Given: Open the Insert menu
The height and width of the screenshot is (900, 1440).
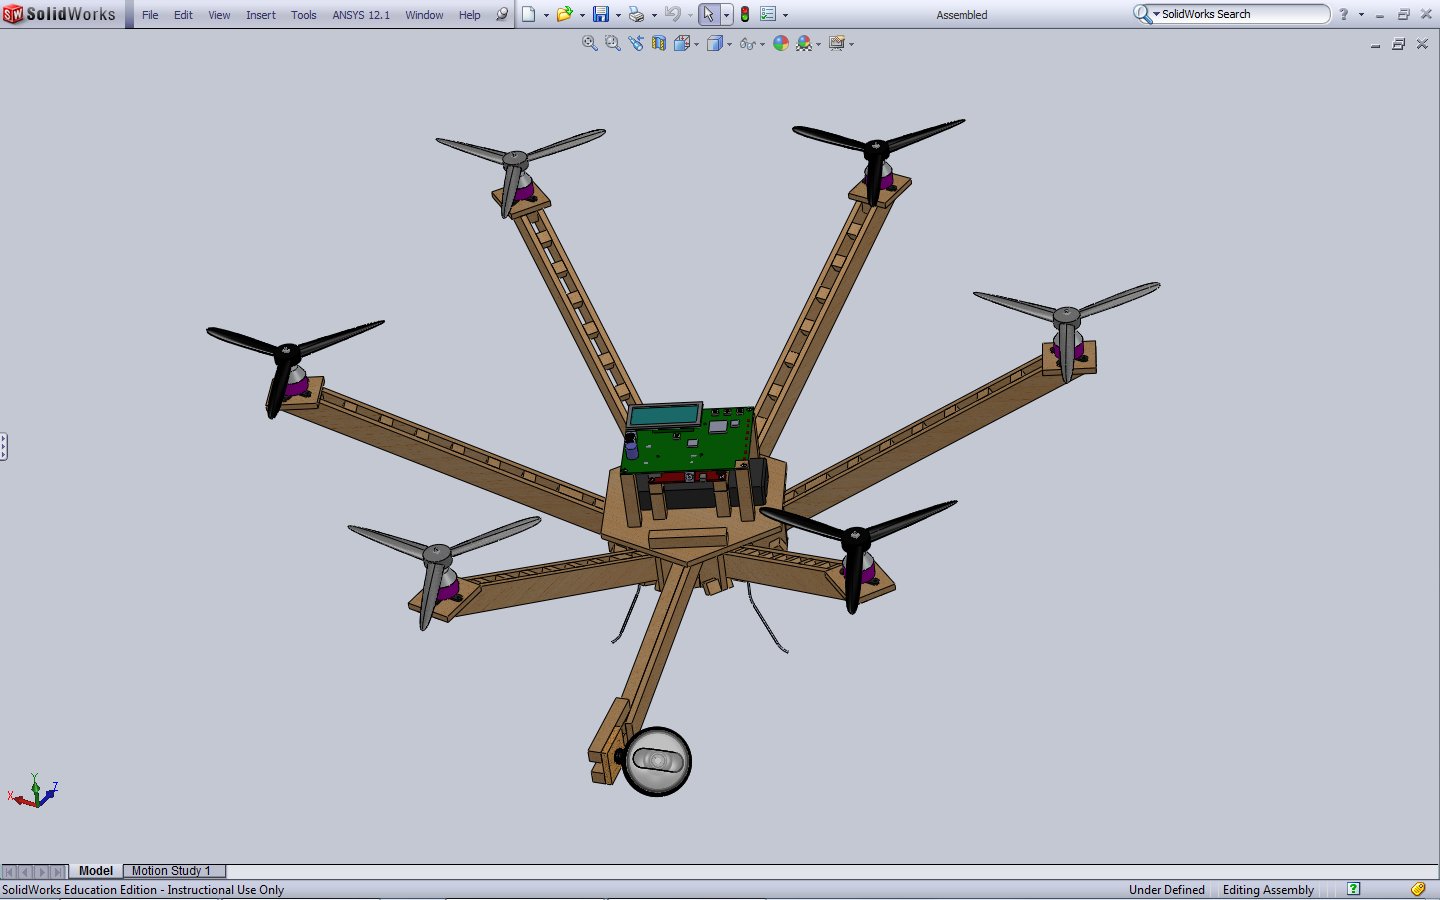Looking at the screenshot, I should 260,15.
